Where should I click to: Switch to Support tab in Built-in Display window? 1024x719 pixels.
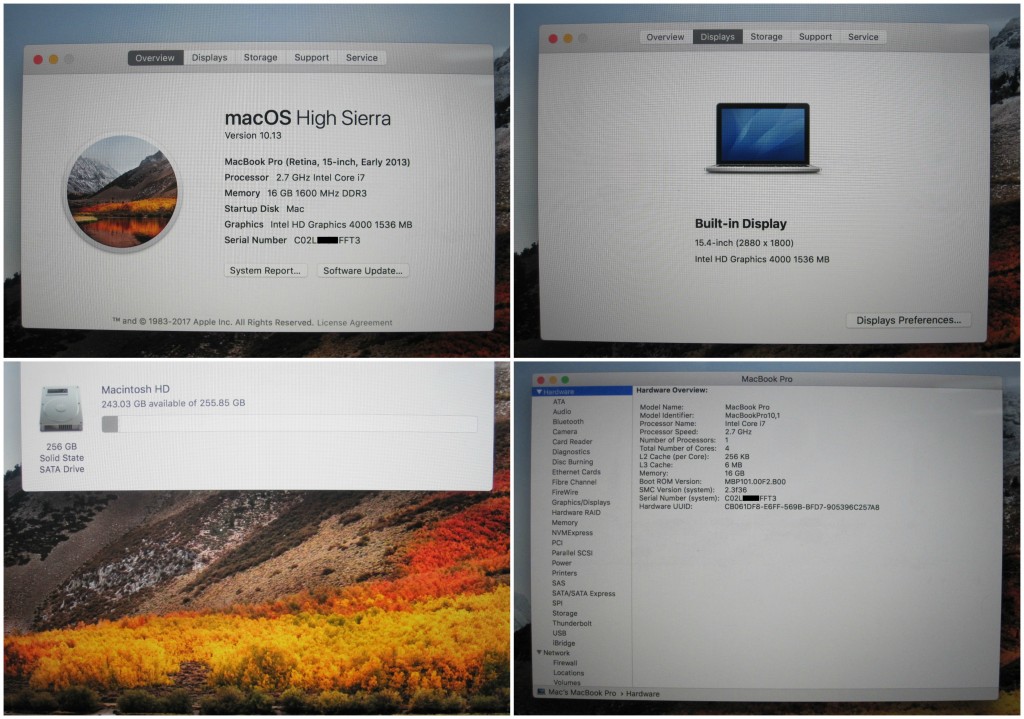tap(815, 37)
